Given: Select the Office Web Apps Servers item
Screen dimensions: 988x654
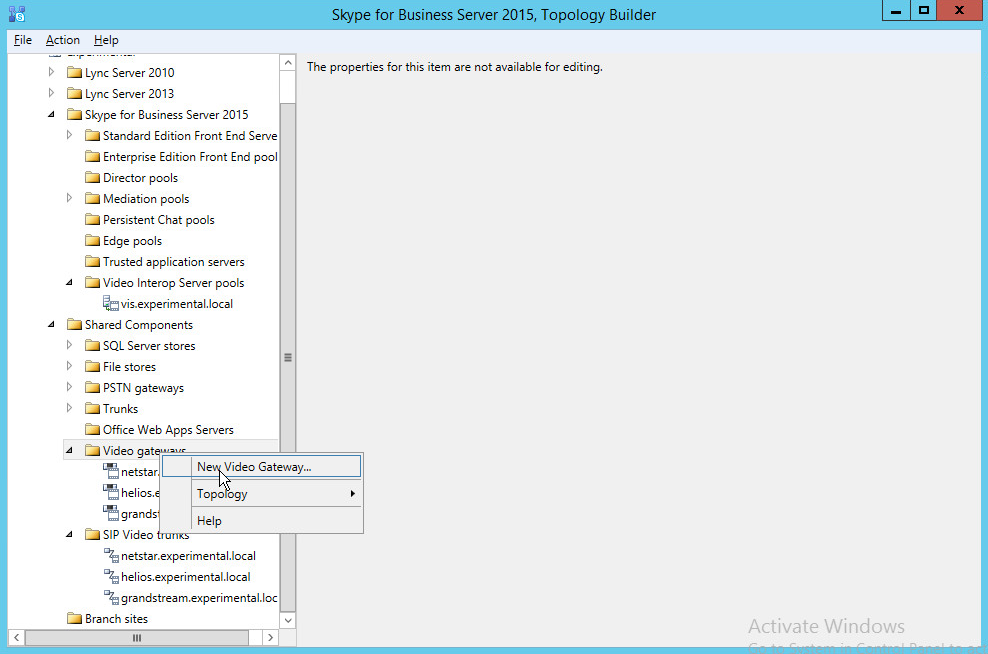Looking at the screenshot, I should [168, 430].
